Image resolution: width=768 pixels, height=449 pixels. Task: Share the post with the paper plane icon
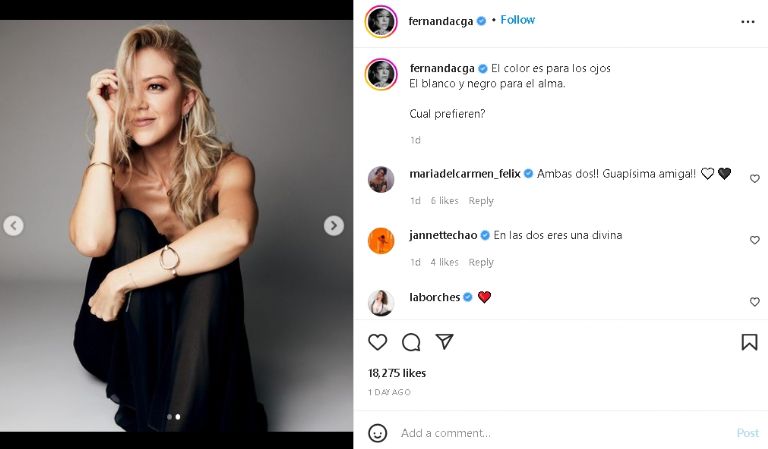point(445,342)
